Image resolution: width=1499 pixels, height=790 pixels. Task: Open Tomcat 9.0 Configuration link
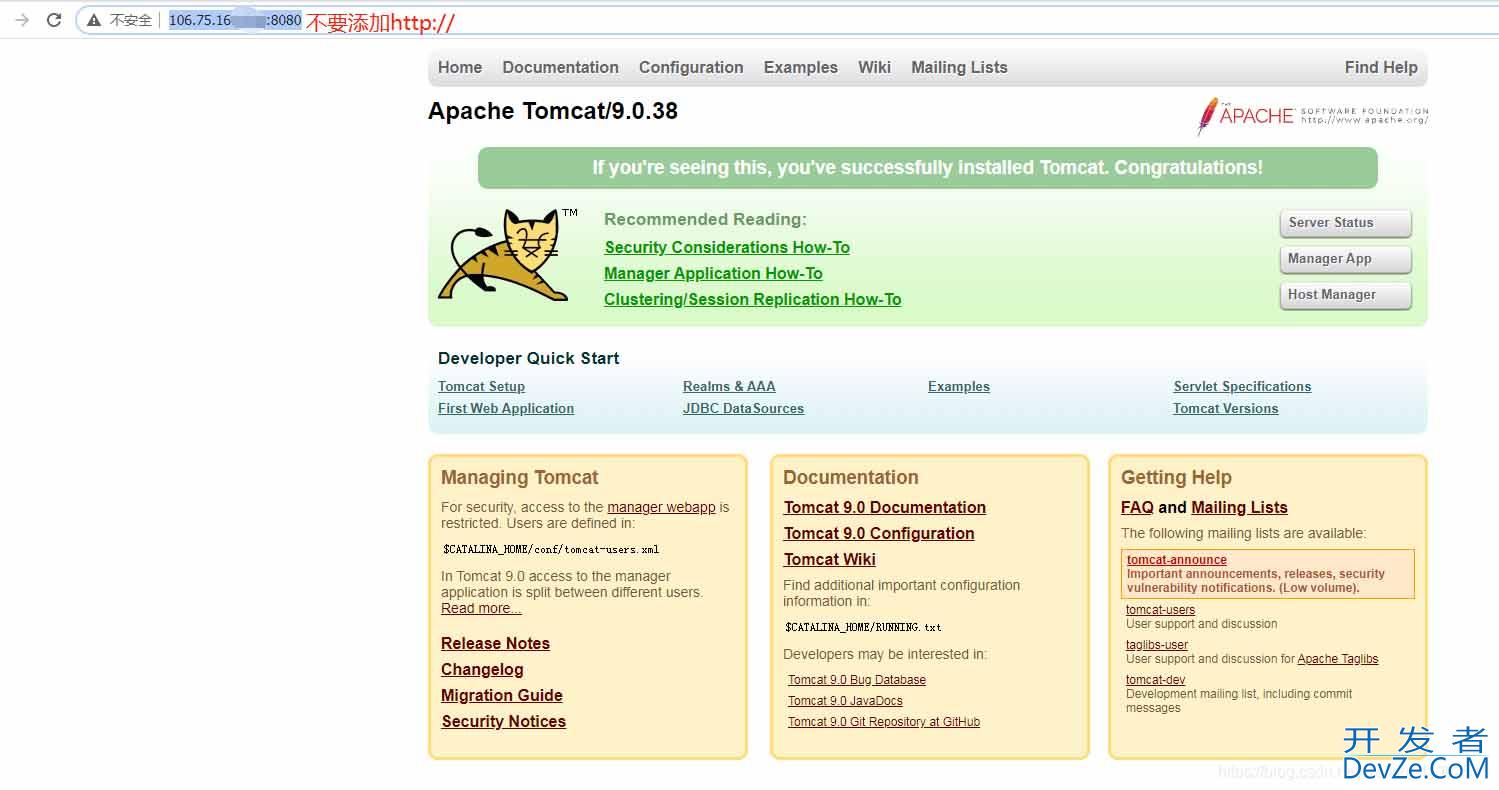pos(879,534)
